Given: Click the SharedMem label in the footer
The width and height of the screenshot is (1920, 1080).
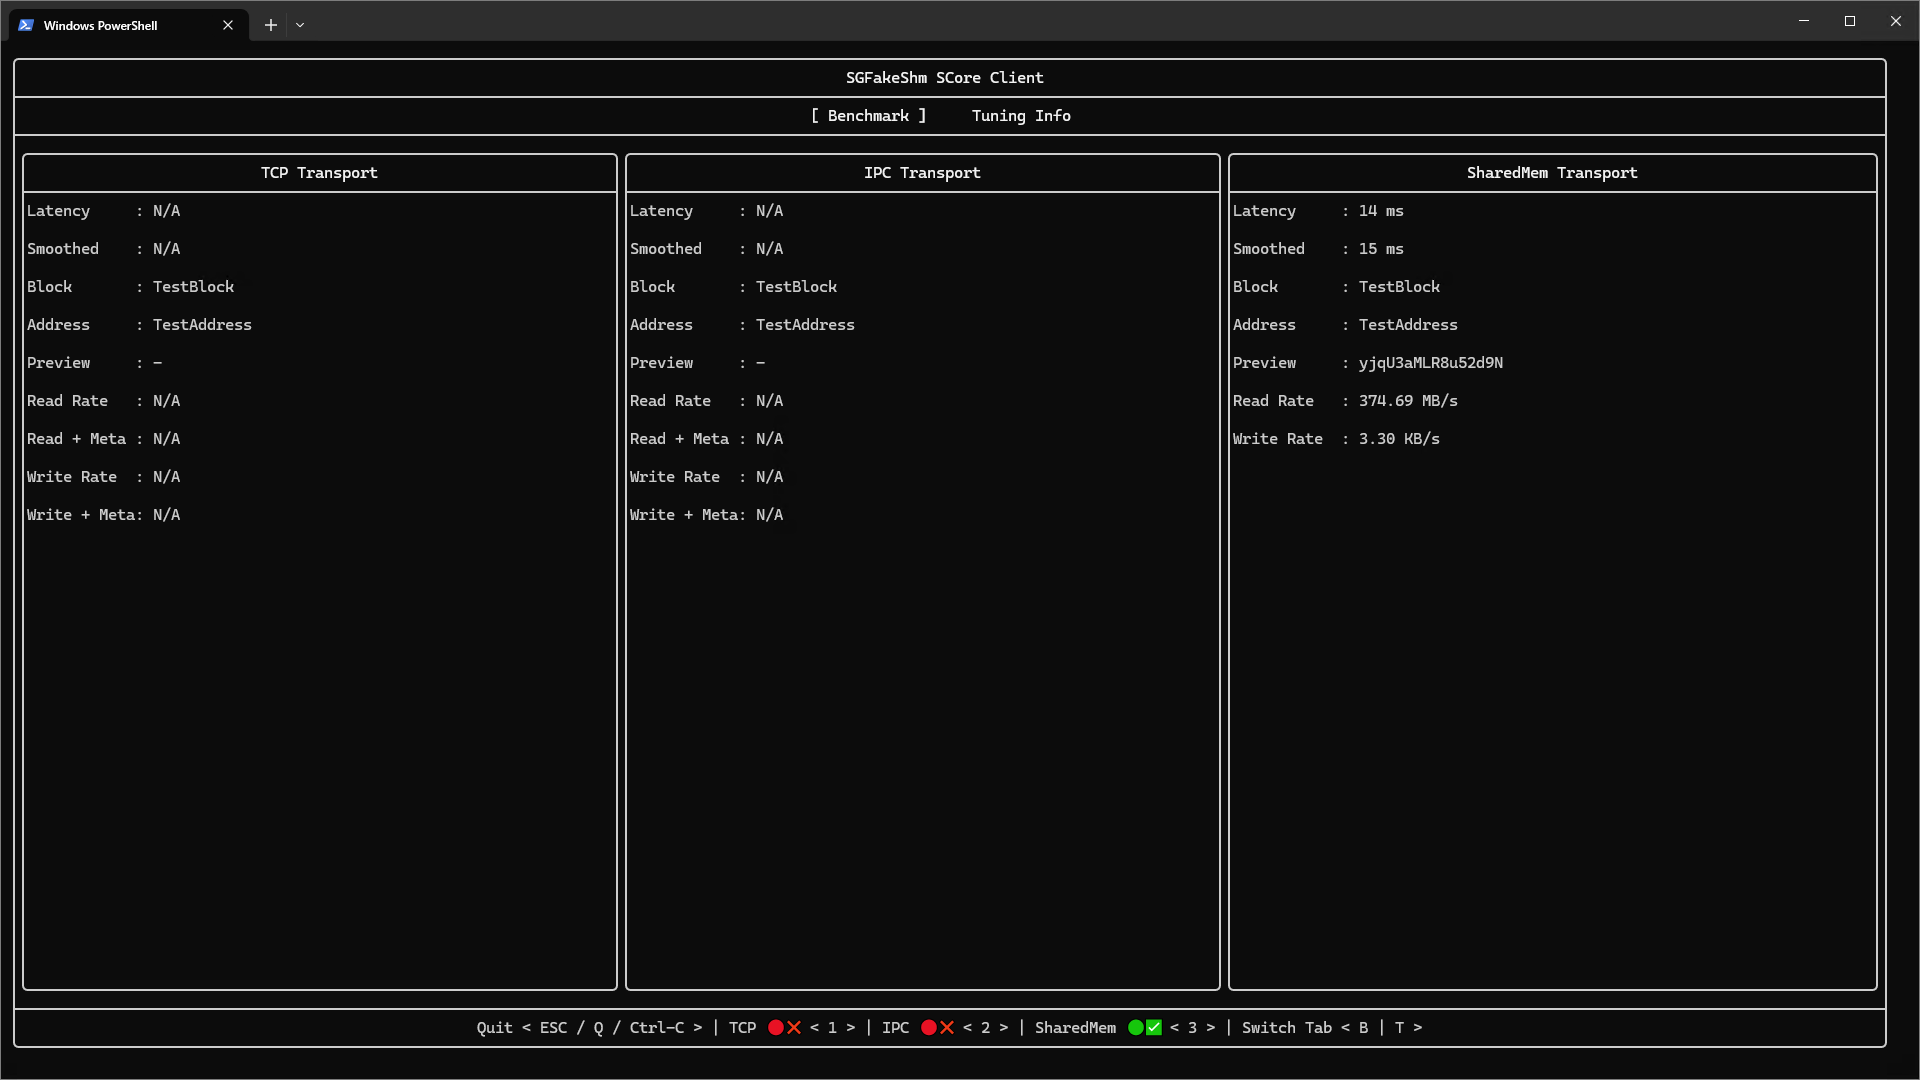Looking at the screenshot, I should click(x=1075, y=1028).
